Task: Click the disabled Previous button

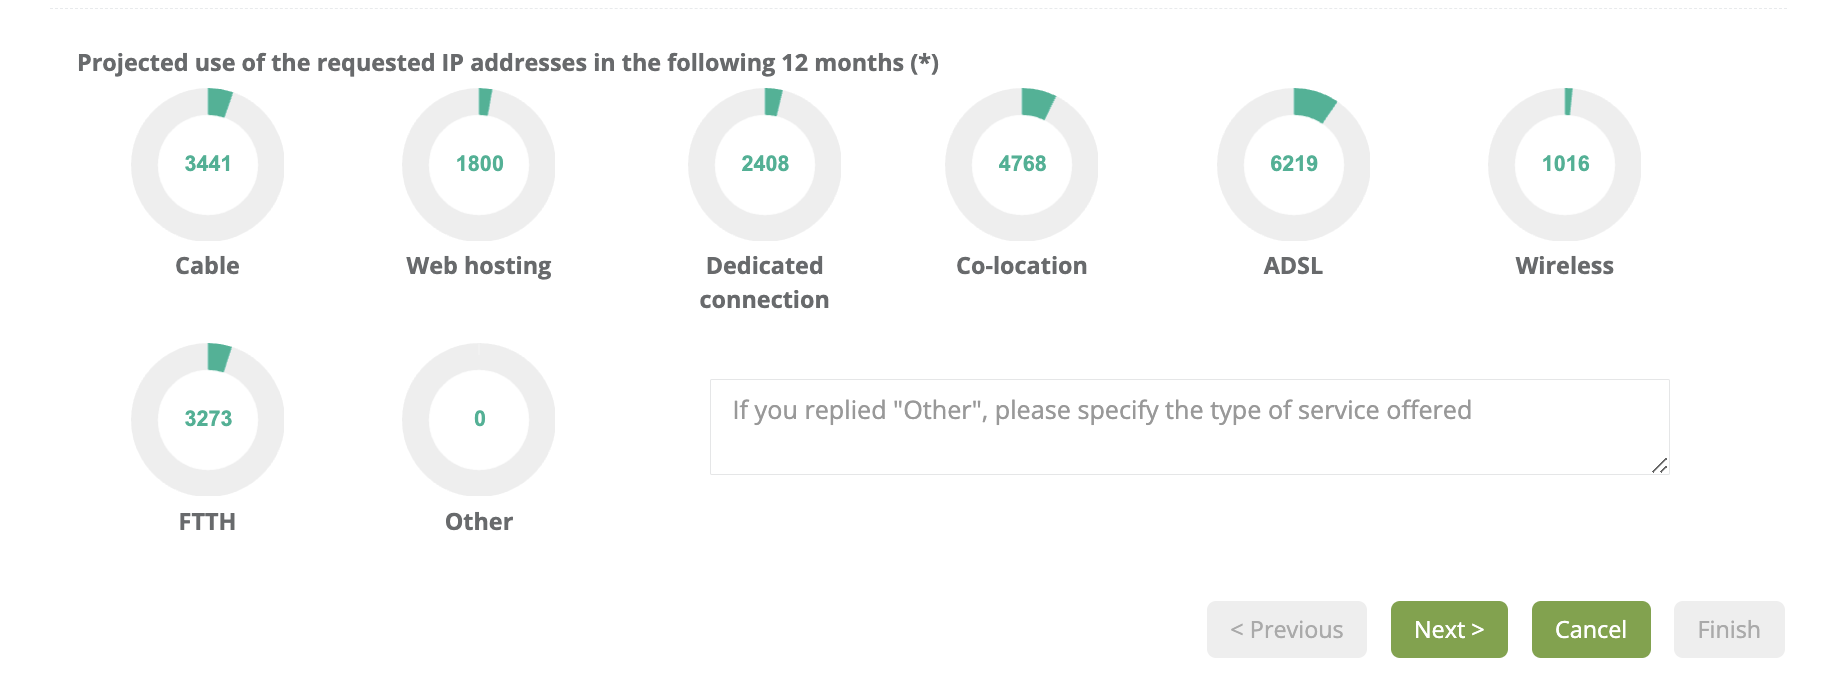Action: click(1286, 630)
